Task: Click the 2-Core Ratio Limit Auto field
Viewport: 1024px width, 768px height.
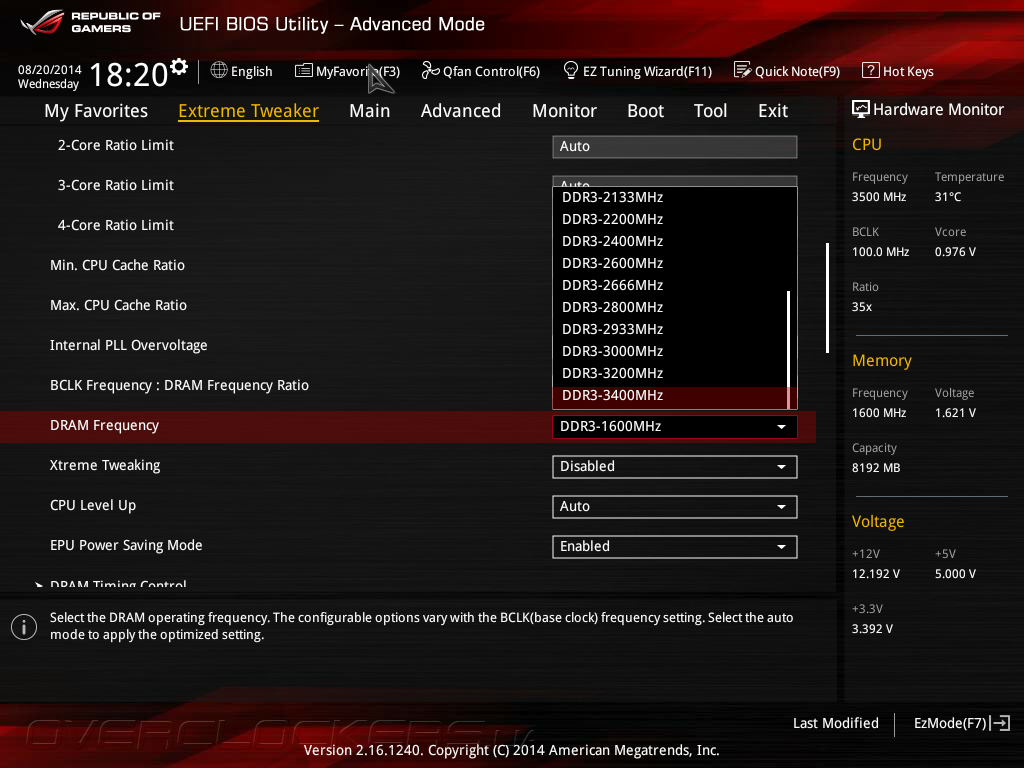Action: point(675,146)
